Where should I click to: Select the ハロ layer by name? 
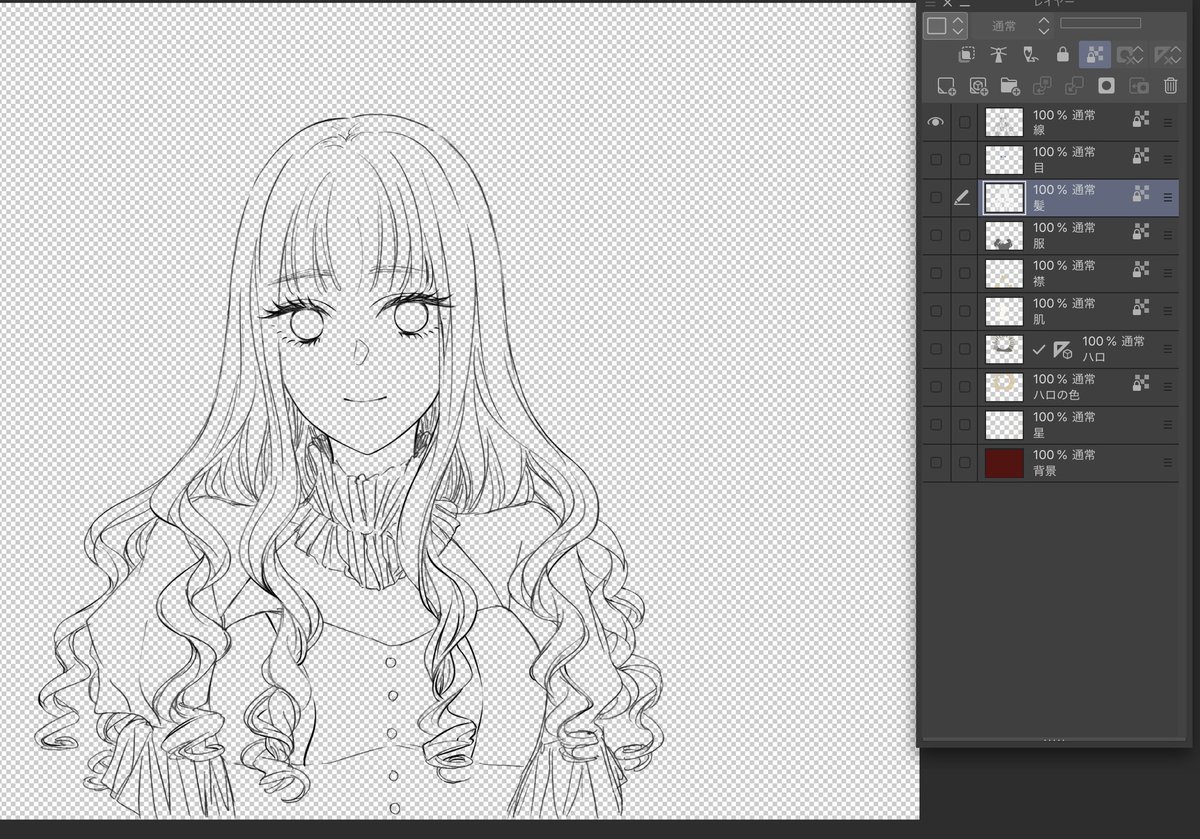click(1094, 357)
